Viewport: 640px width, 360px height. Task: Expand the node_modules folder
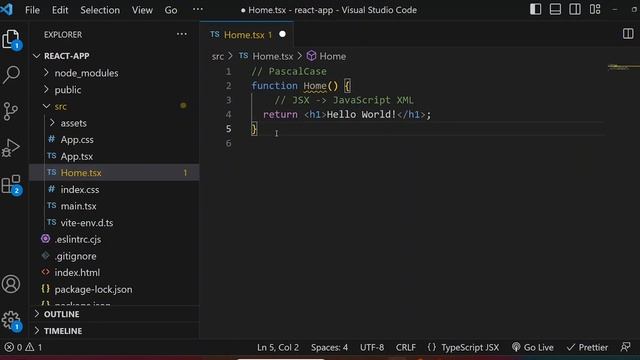pyautogui.click(x=114, y=73)
